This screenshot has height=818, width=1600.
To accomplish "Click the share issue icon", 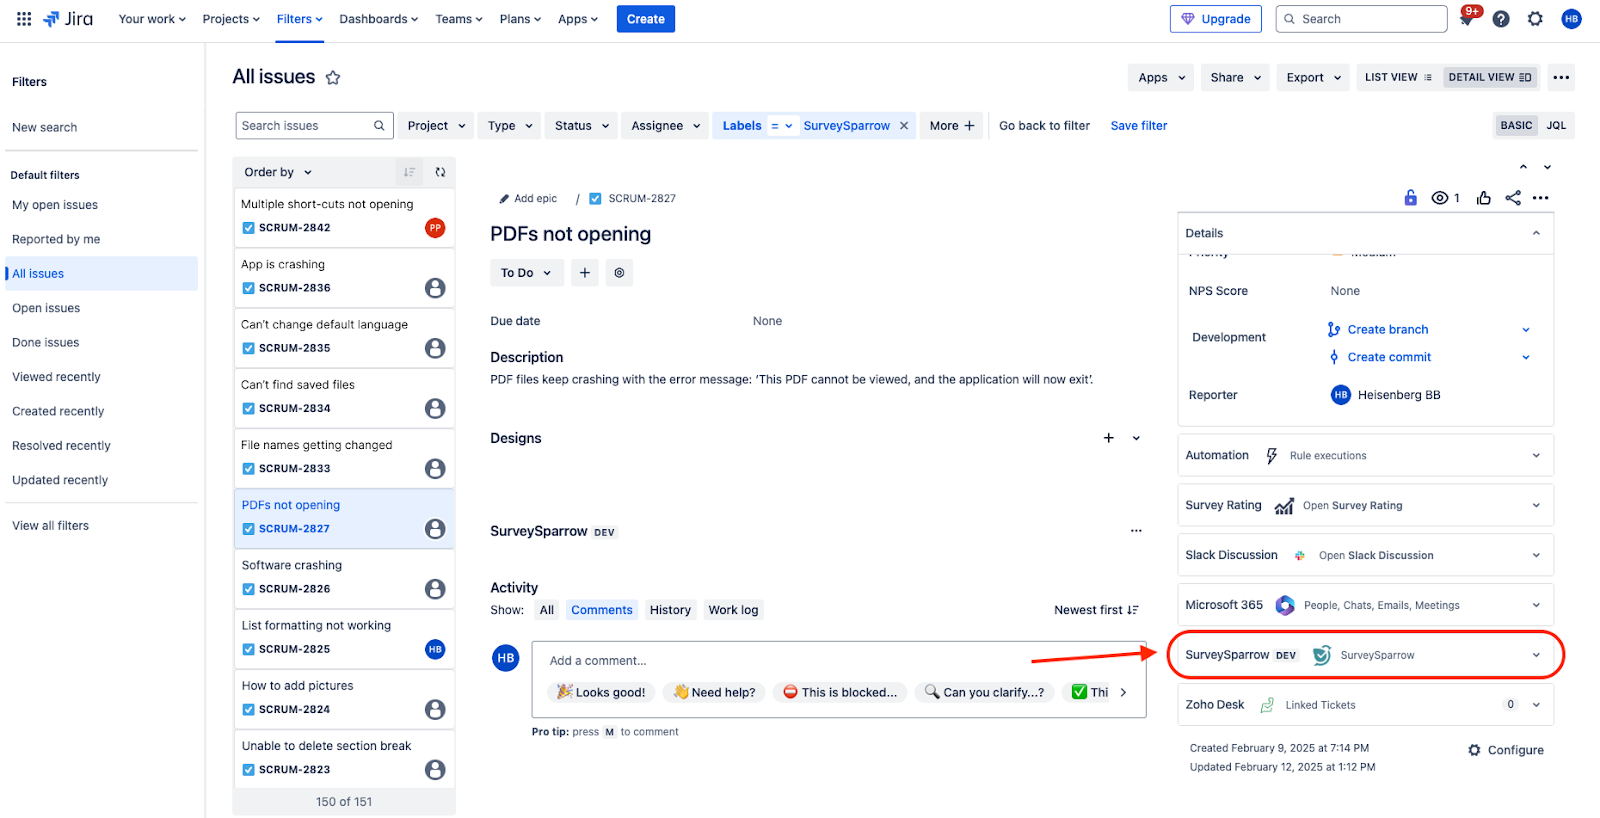I will (1512, 198).
